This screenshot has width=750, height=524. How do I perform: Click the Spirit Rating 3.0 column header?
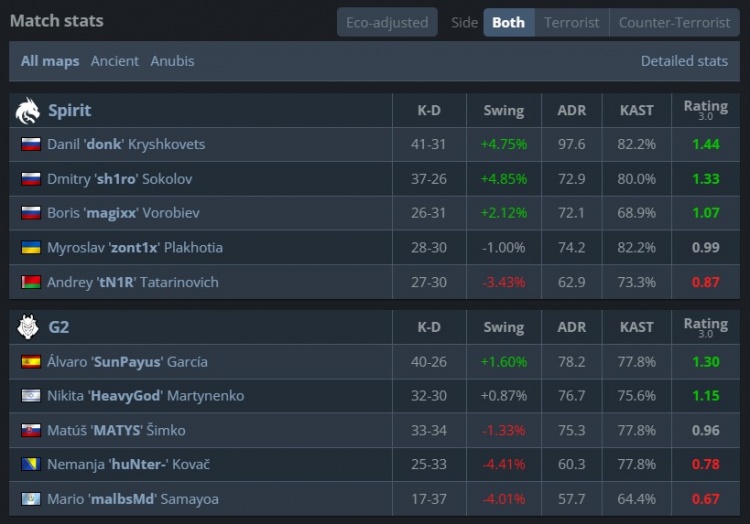705,110
